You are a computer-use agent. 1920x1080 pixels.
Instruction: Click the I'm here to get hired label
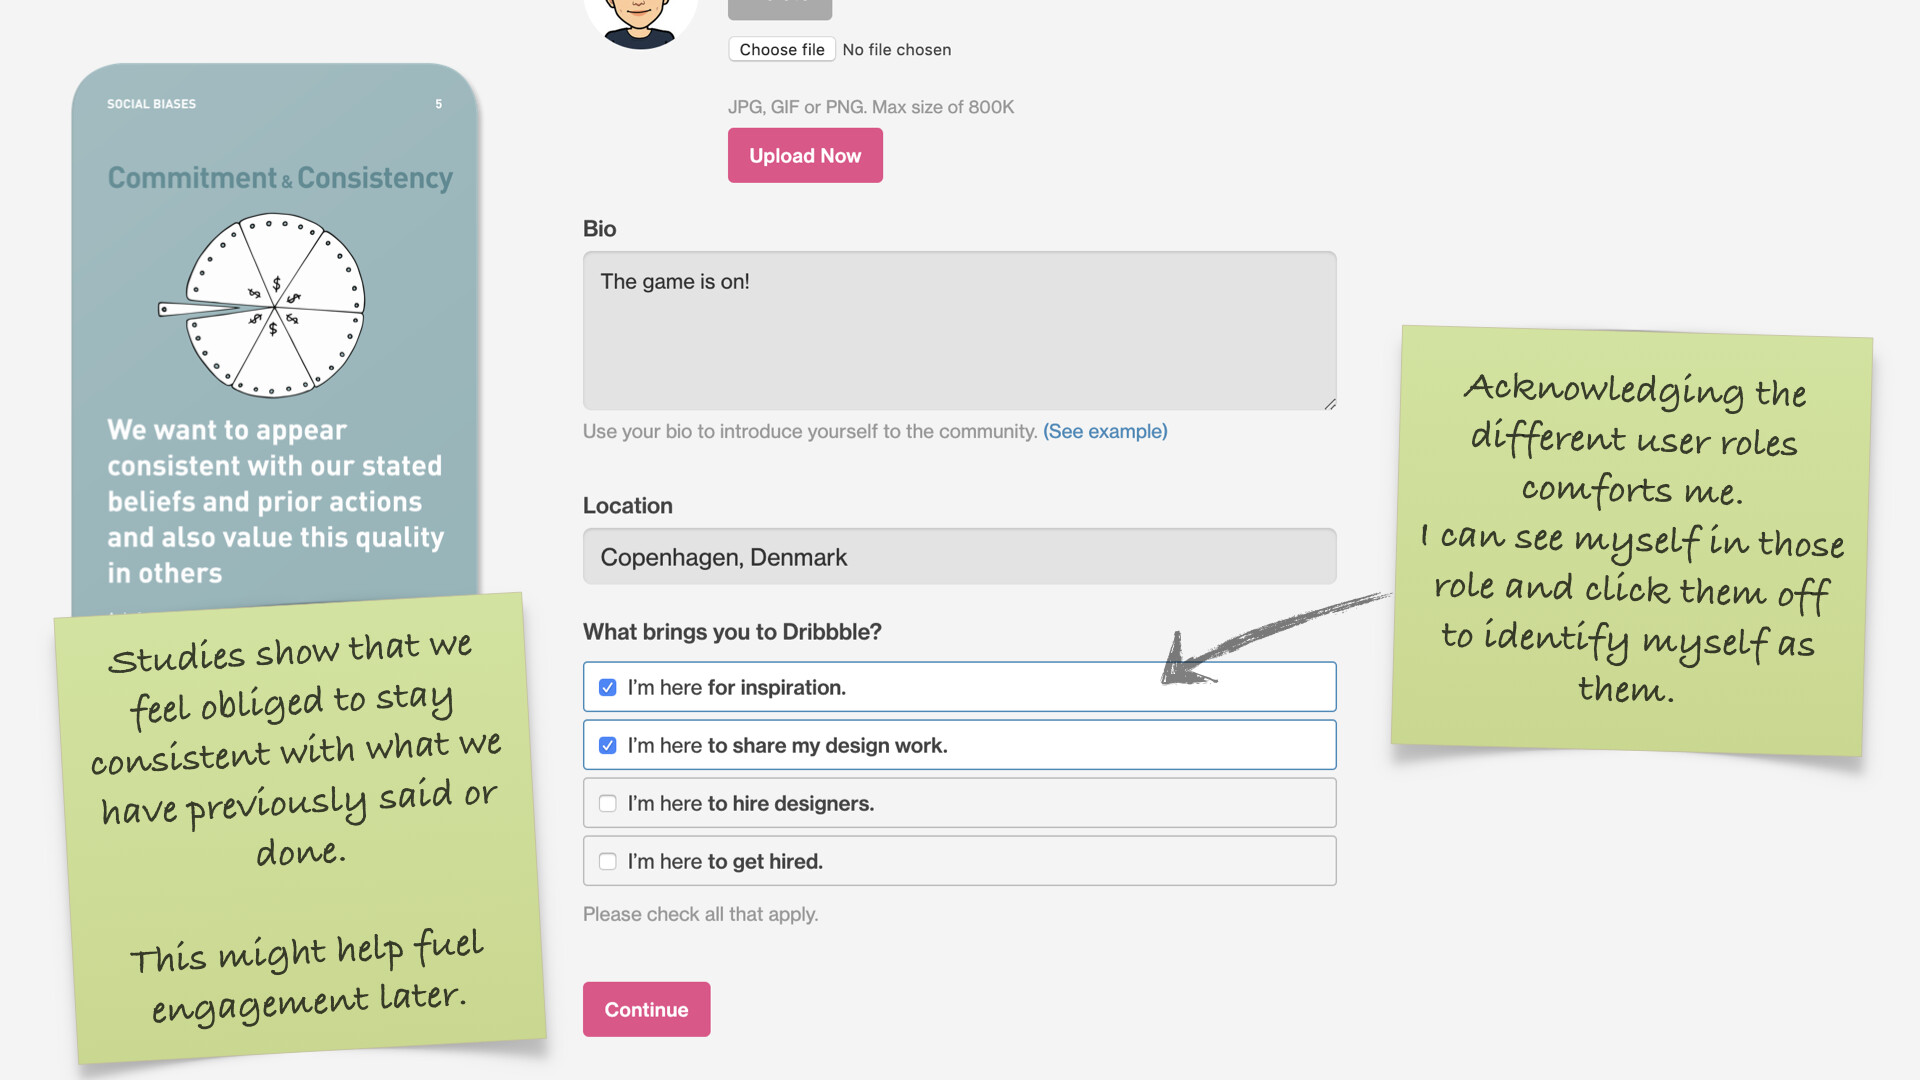725,862
